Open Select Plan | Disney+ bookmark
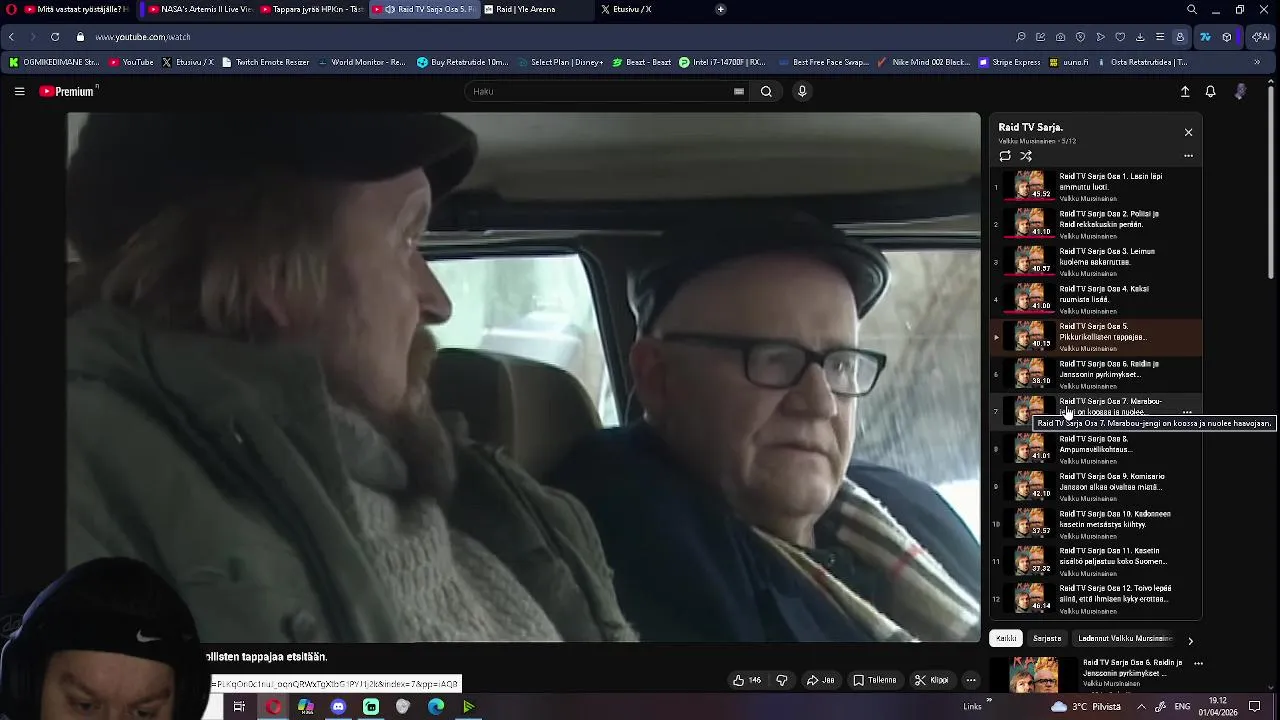 [559, 62]
